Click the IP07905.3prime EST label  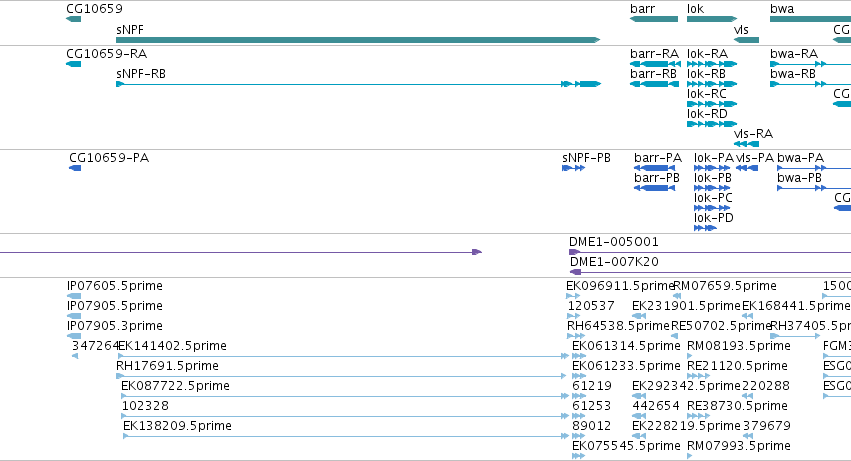click(115, 326)
